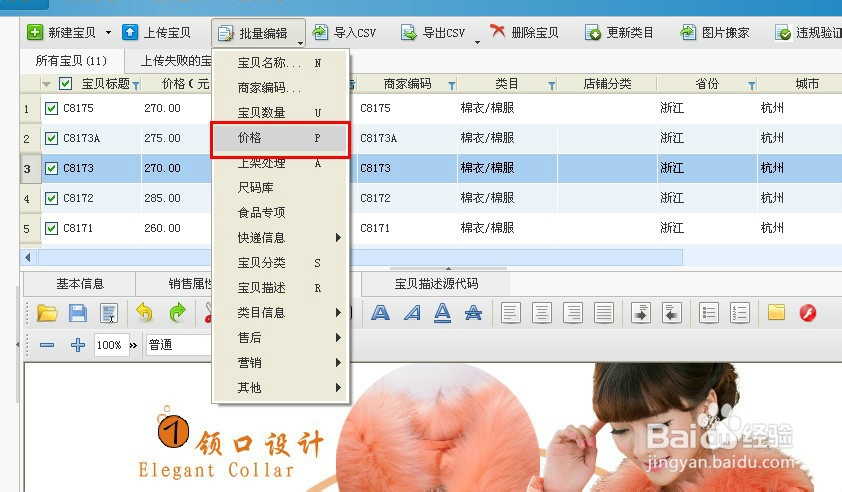Switch to 宝贝描述源代码 tab
Image resolution: width=842 pixels, height=492 pixels.
(x=436, y=284)
